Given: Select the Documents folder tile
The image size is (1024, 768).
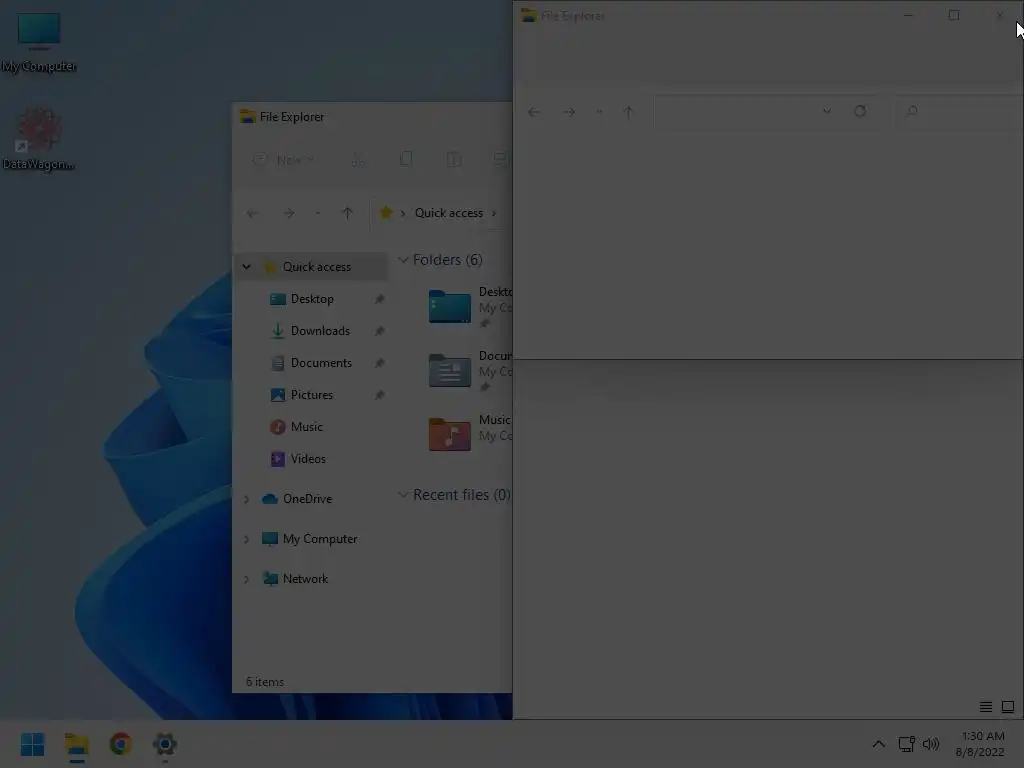Looking at the screenshot, I should (x=470, y=371).
